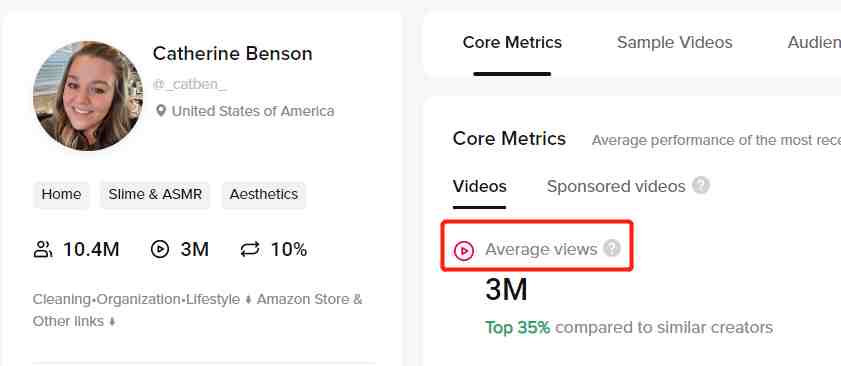Switch to the Sample Videos tab
This screenshot has width=841, height=366.
pyautogui.click(x=674, y=42)
